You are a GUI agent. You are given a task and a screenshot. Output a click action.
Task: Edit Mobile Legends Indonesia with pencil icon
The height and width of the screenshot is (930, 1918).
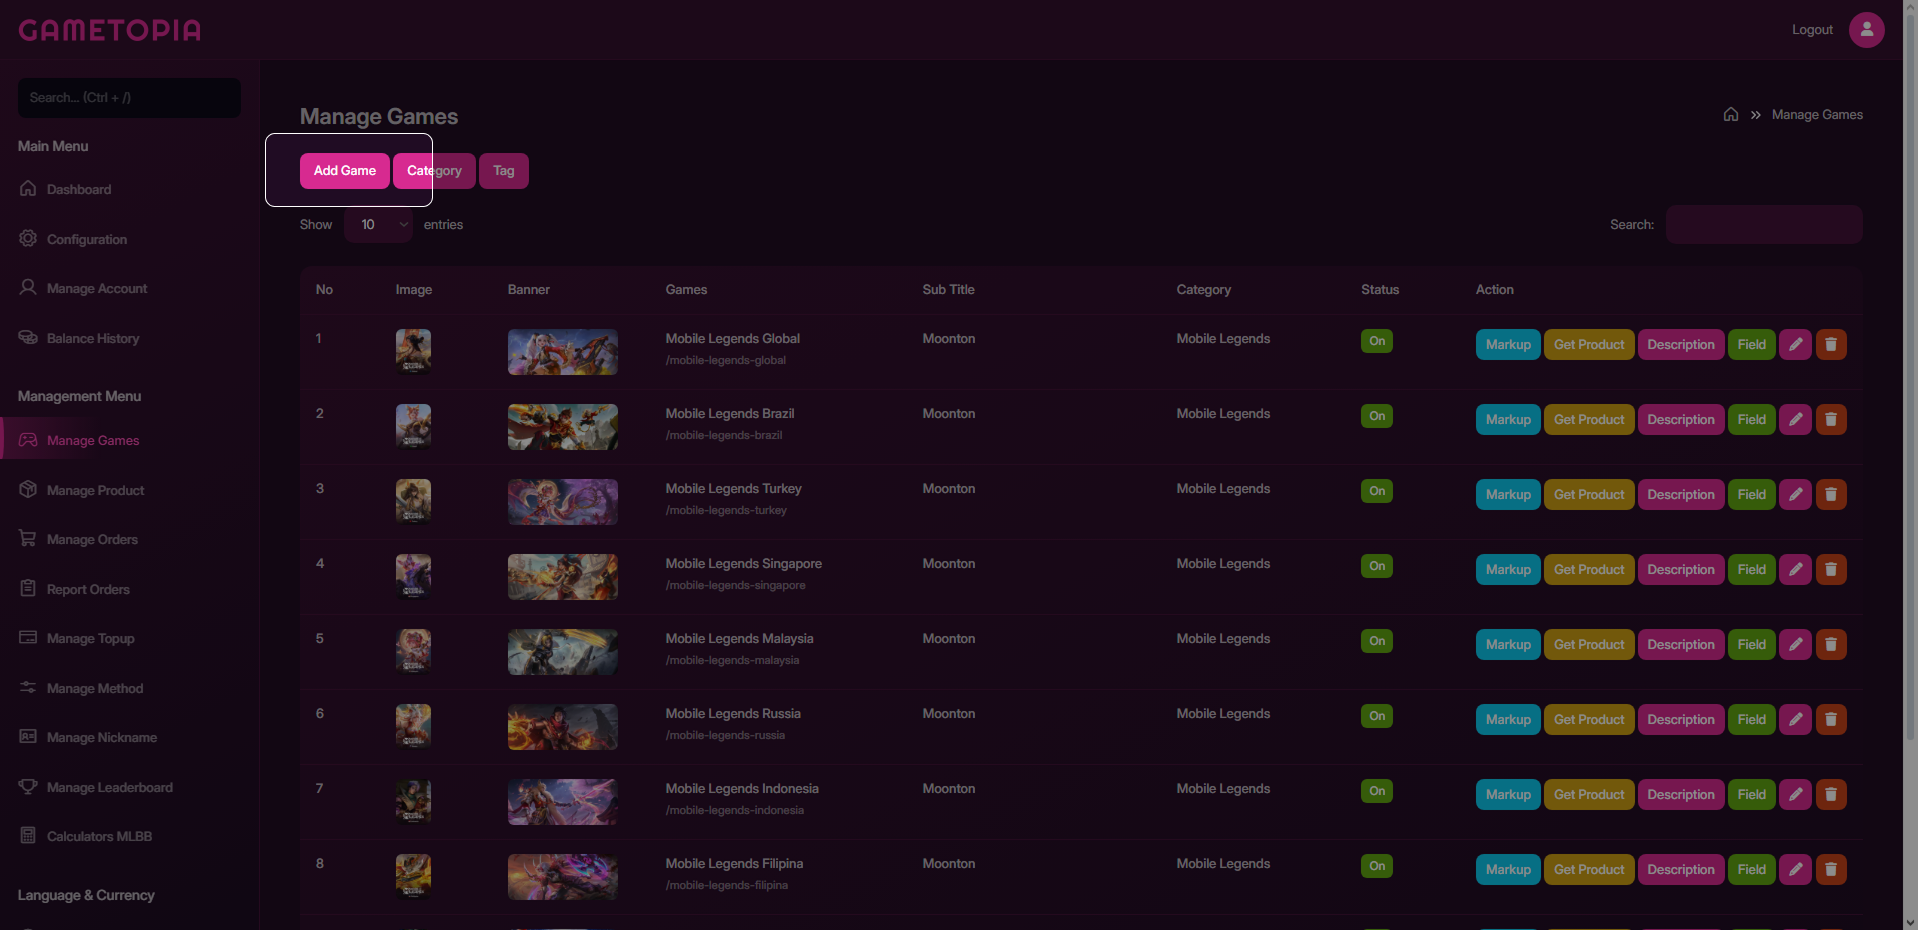(x=1795, y=795)
